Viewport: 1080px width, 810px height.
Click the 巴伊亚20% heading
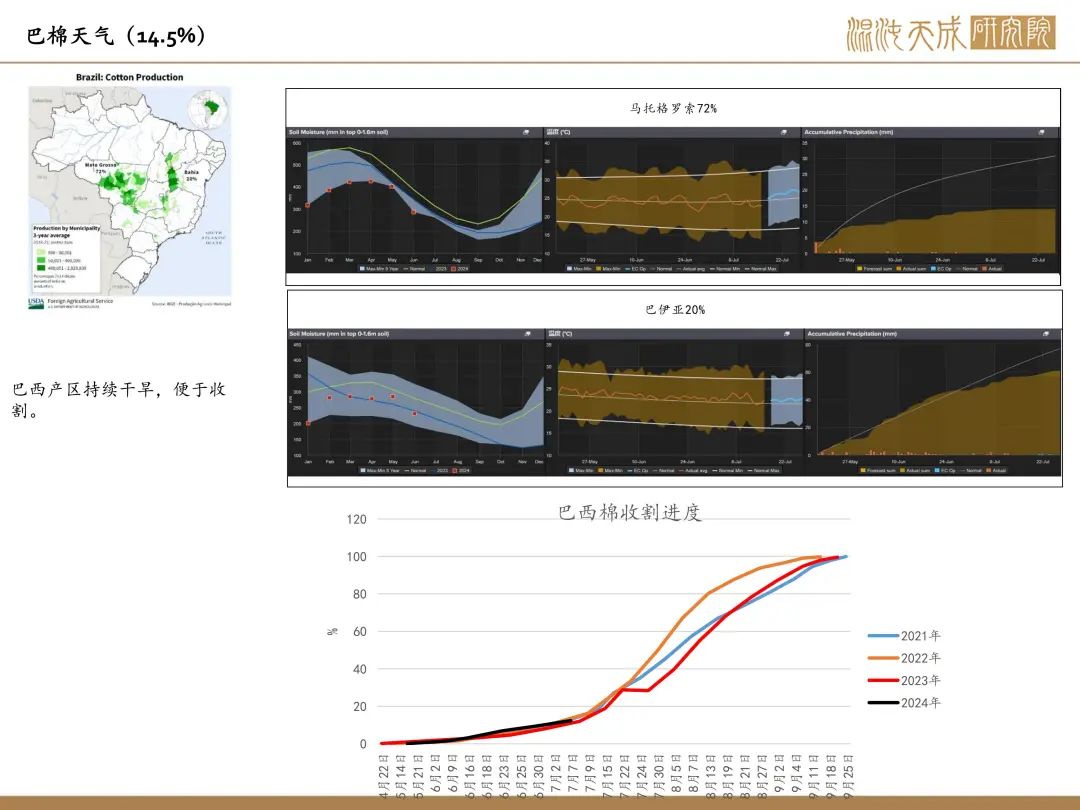pyautogui.click(x=675, y=310)
